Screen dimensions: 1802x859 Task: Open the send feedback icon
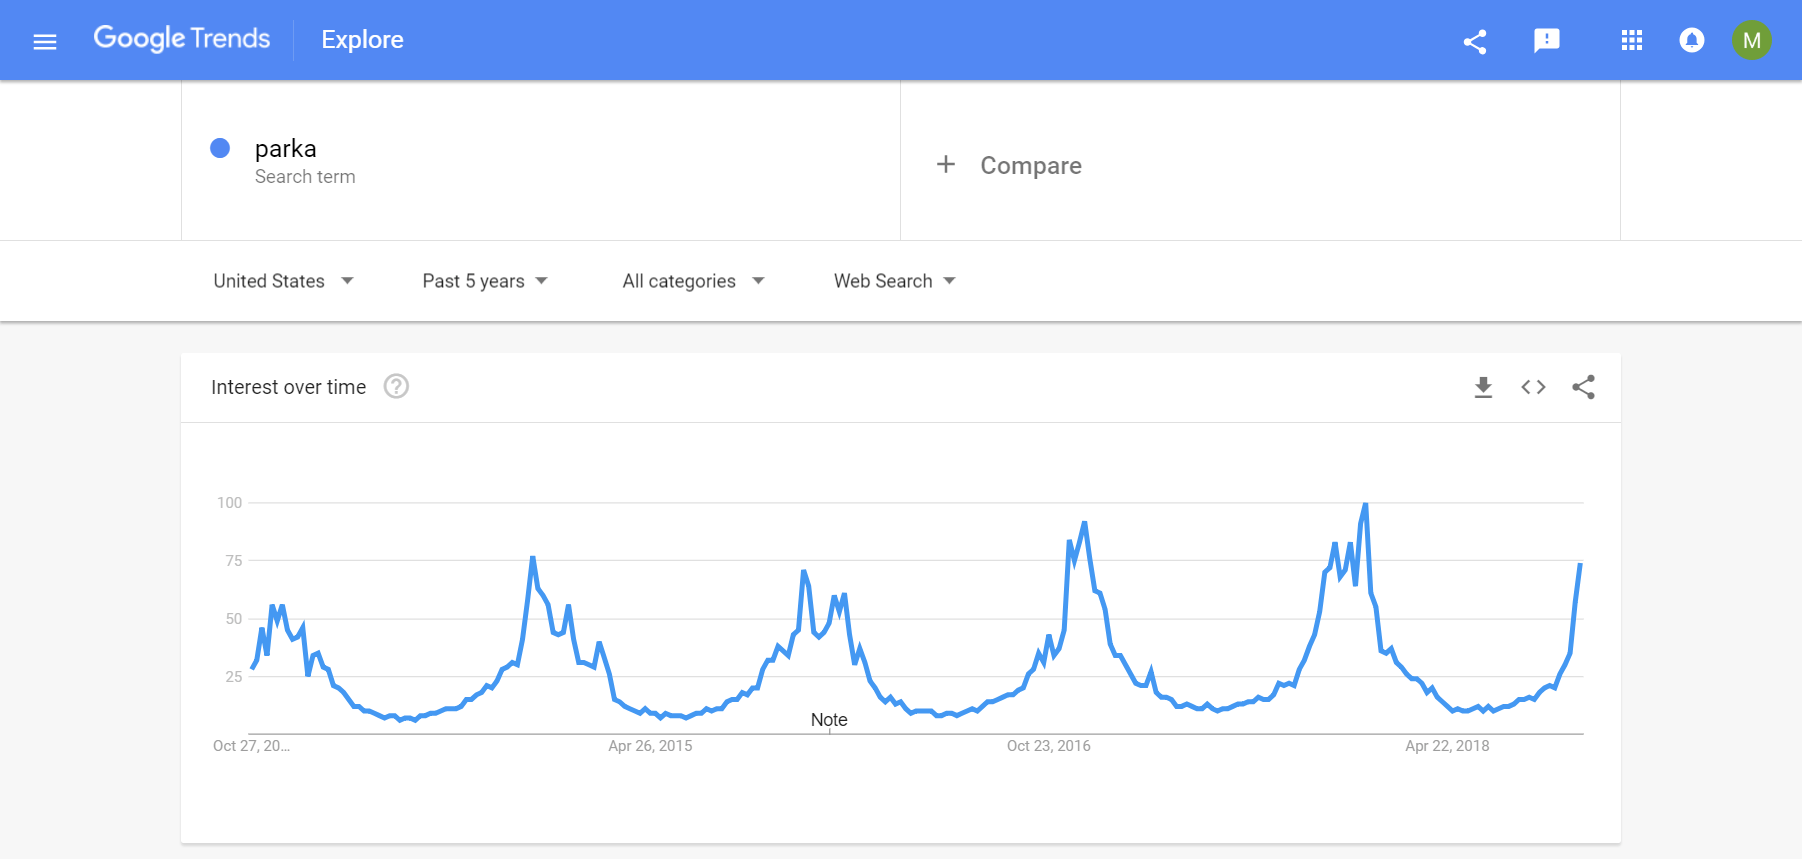(1547, 40)
